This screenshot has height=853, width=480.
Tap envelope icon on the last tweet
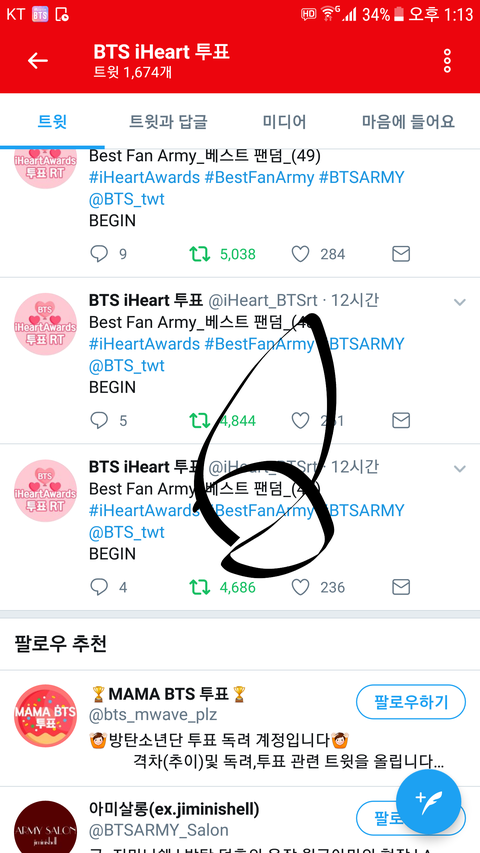tap(401, 587)
